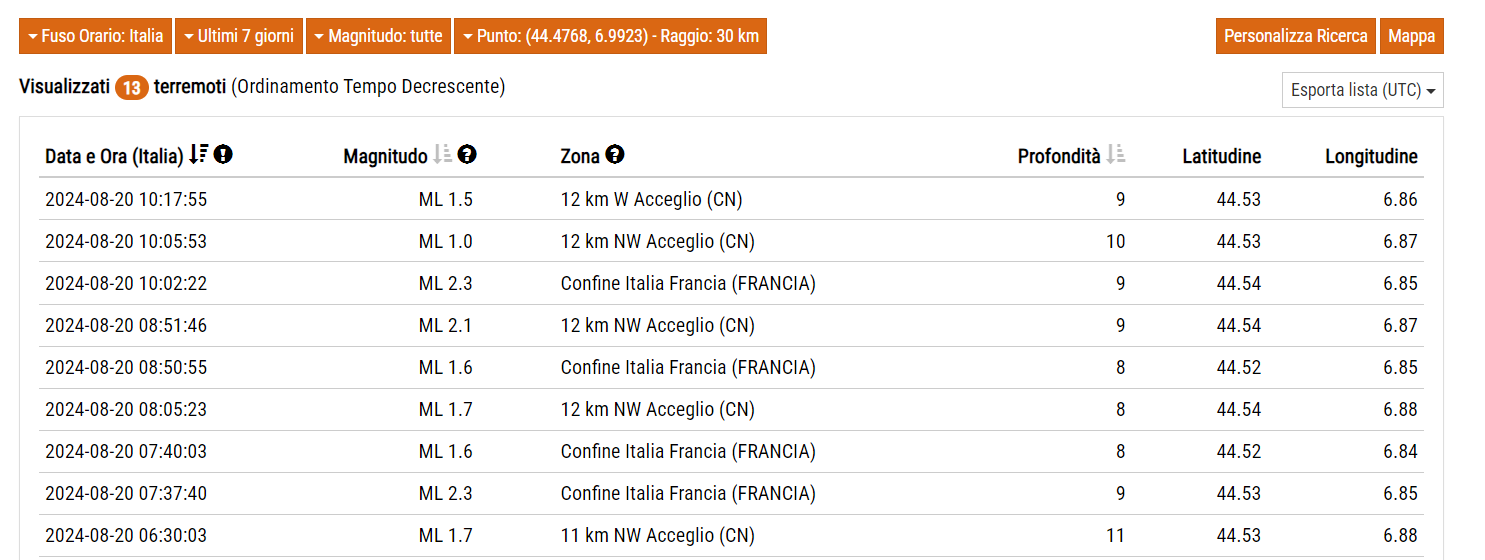Image resolution: width=1485 pixels, height=560 pixels.
Task: Open 12 km NW Acceglio 08:51:46 row
Action: tap(731, 325)
